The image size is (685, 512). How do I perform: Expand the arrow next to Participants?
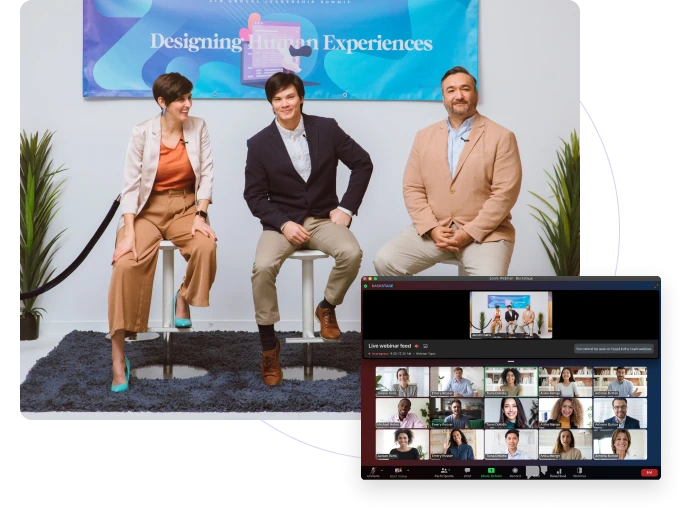453,469
